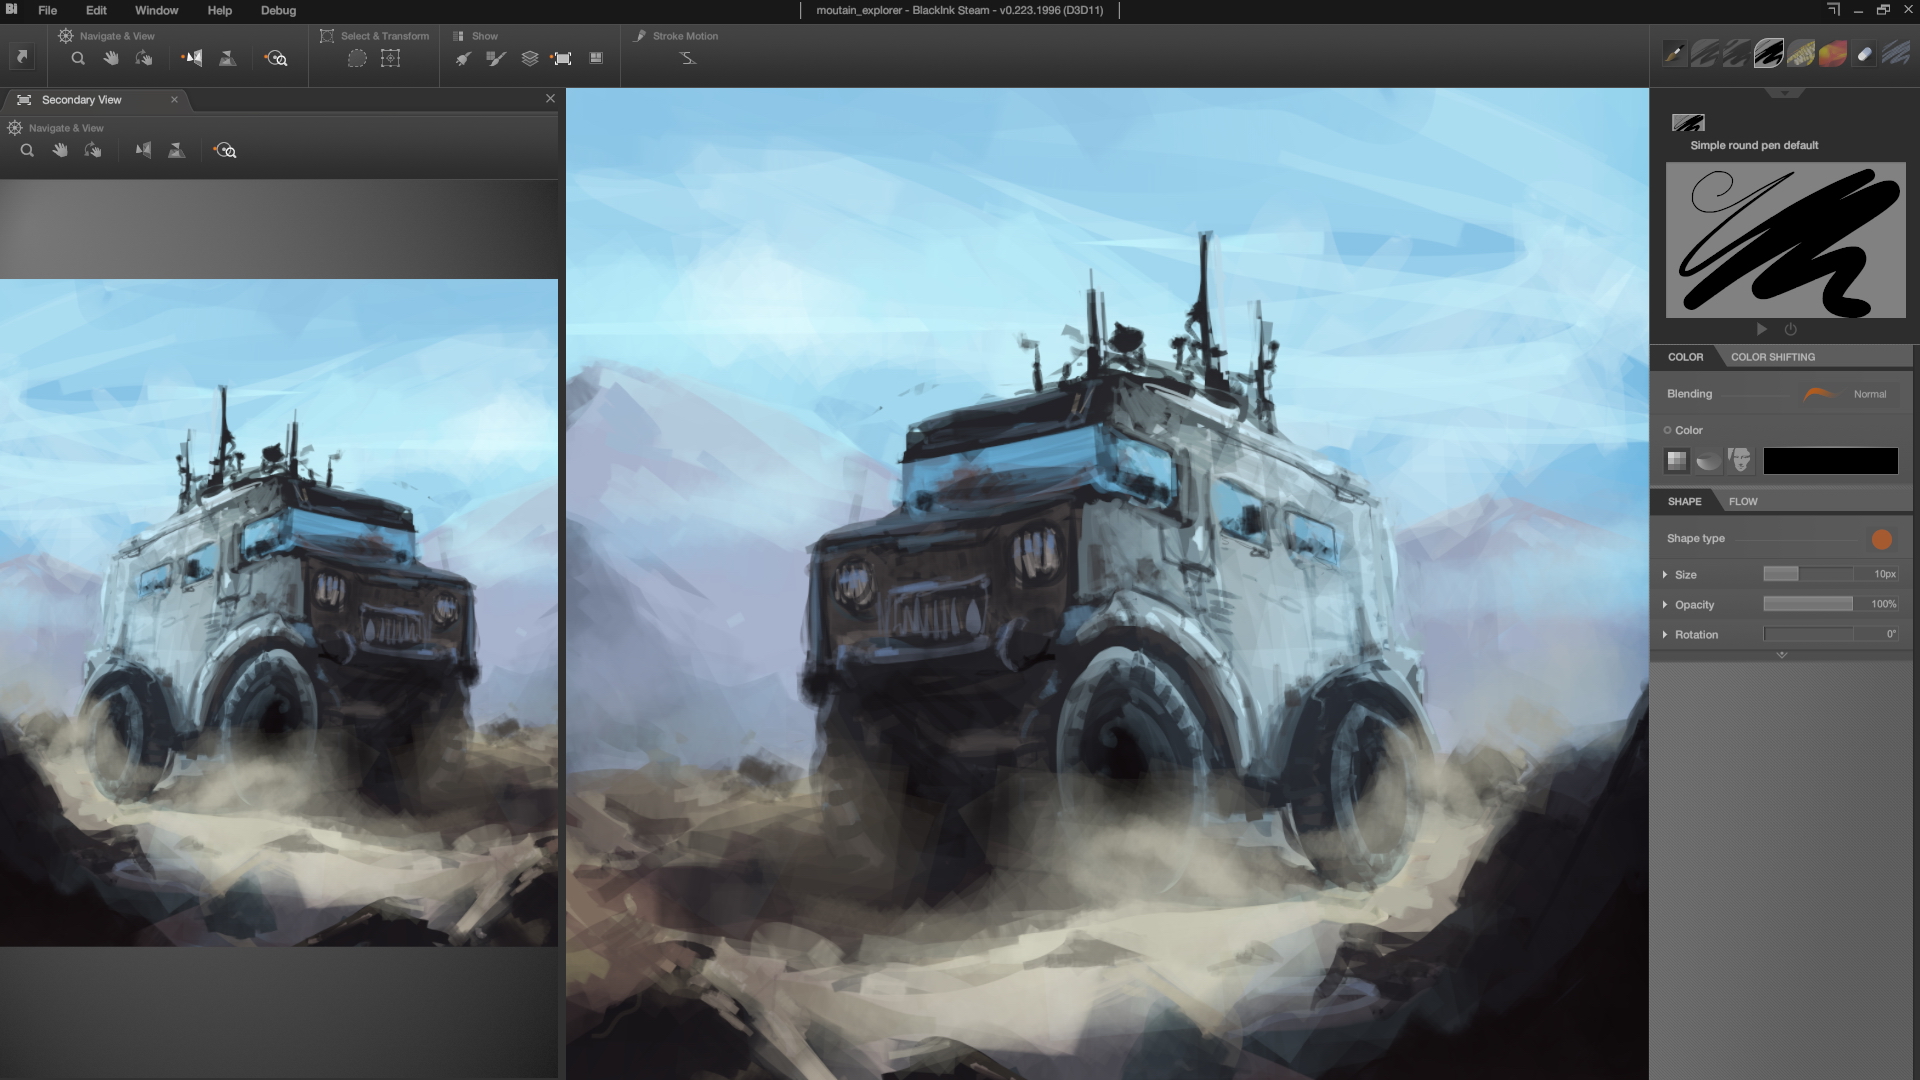Click the power icon under brush preview

(x=1791, y=329)
